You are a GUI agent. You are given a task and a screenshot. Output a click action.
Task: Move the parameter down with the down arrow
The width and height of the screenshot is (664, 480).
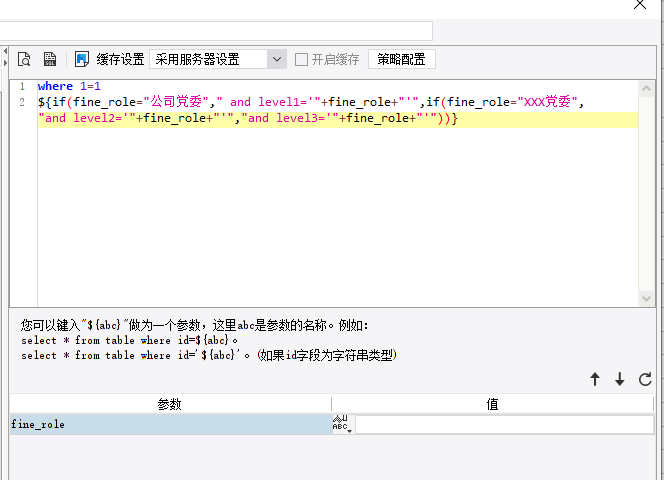(620, 379)
